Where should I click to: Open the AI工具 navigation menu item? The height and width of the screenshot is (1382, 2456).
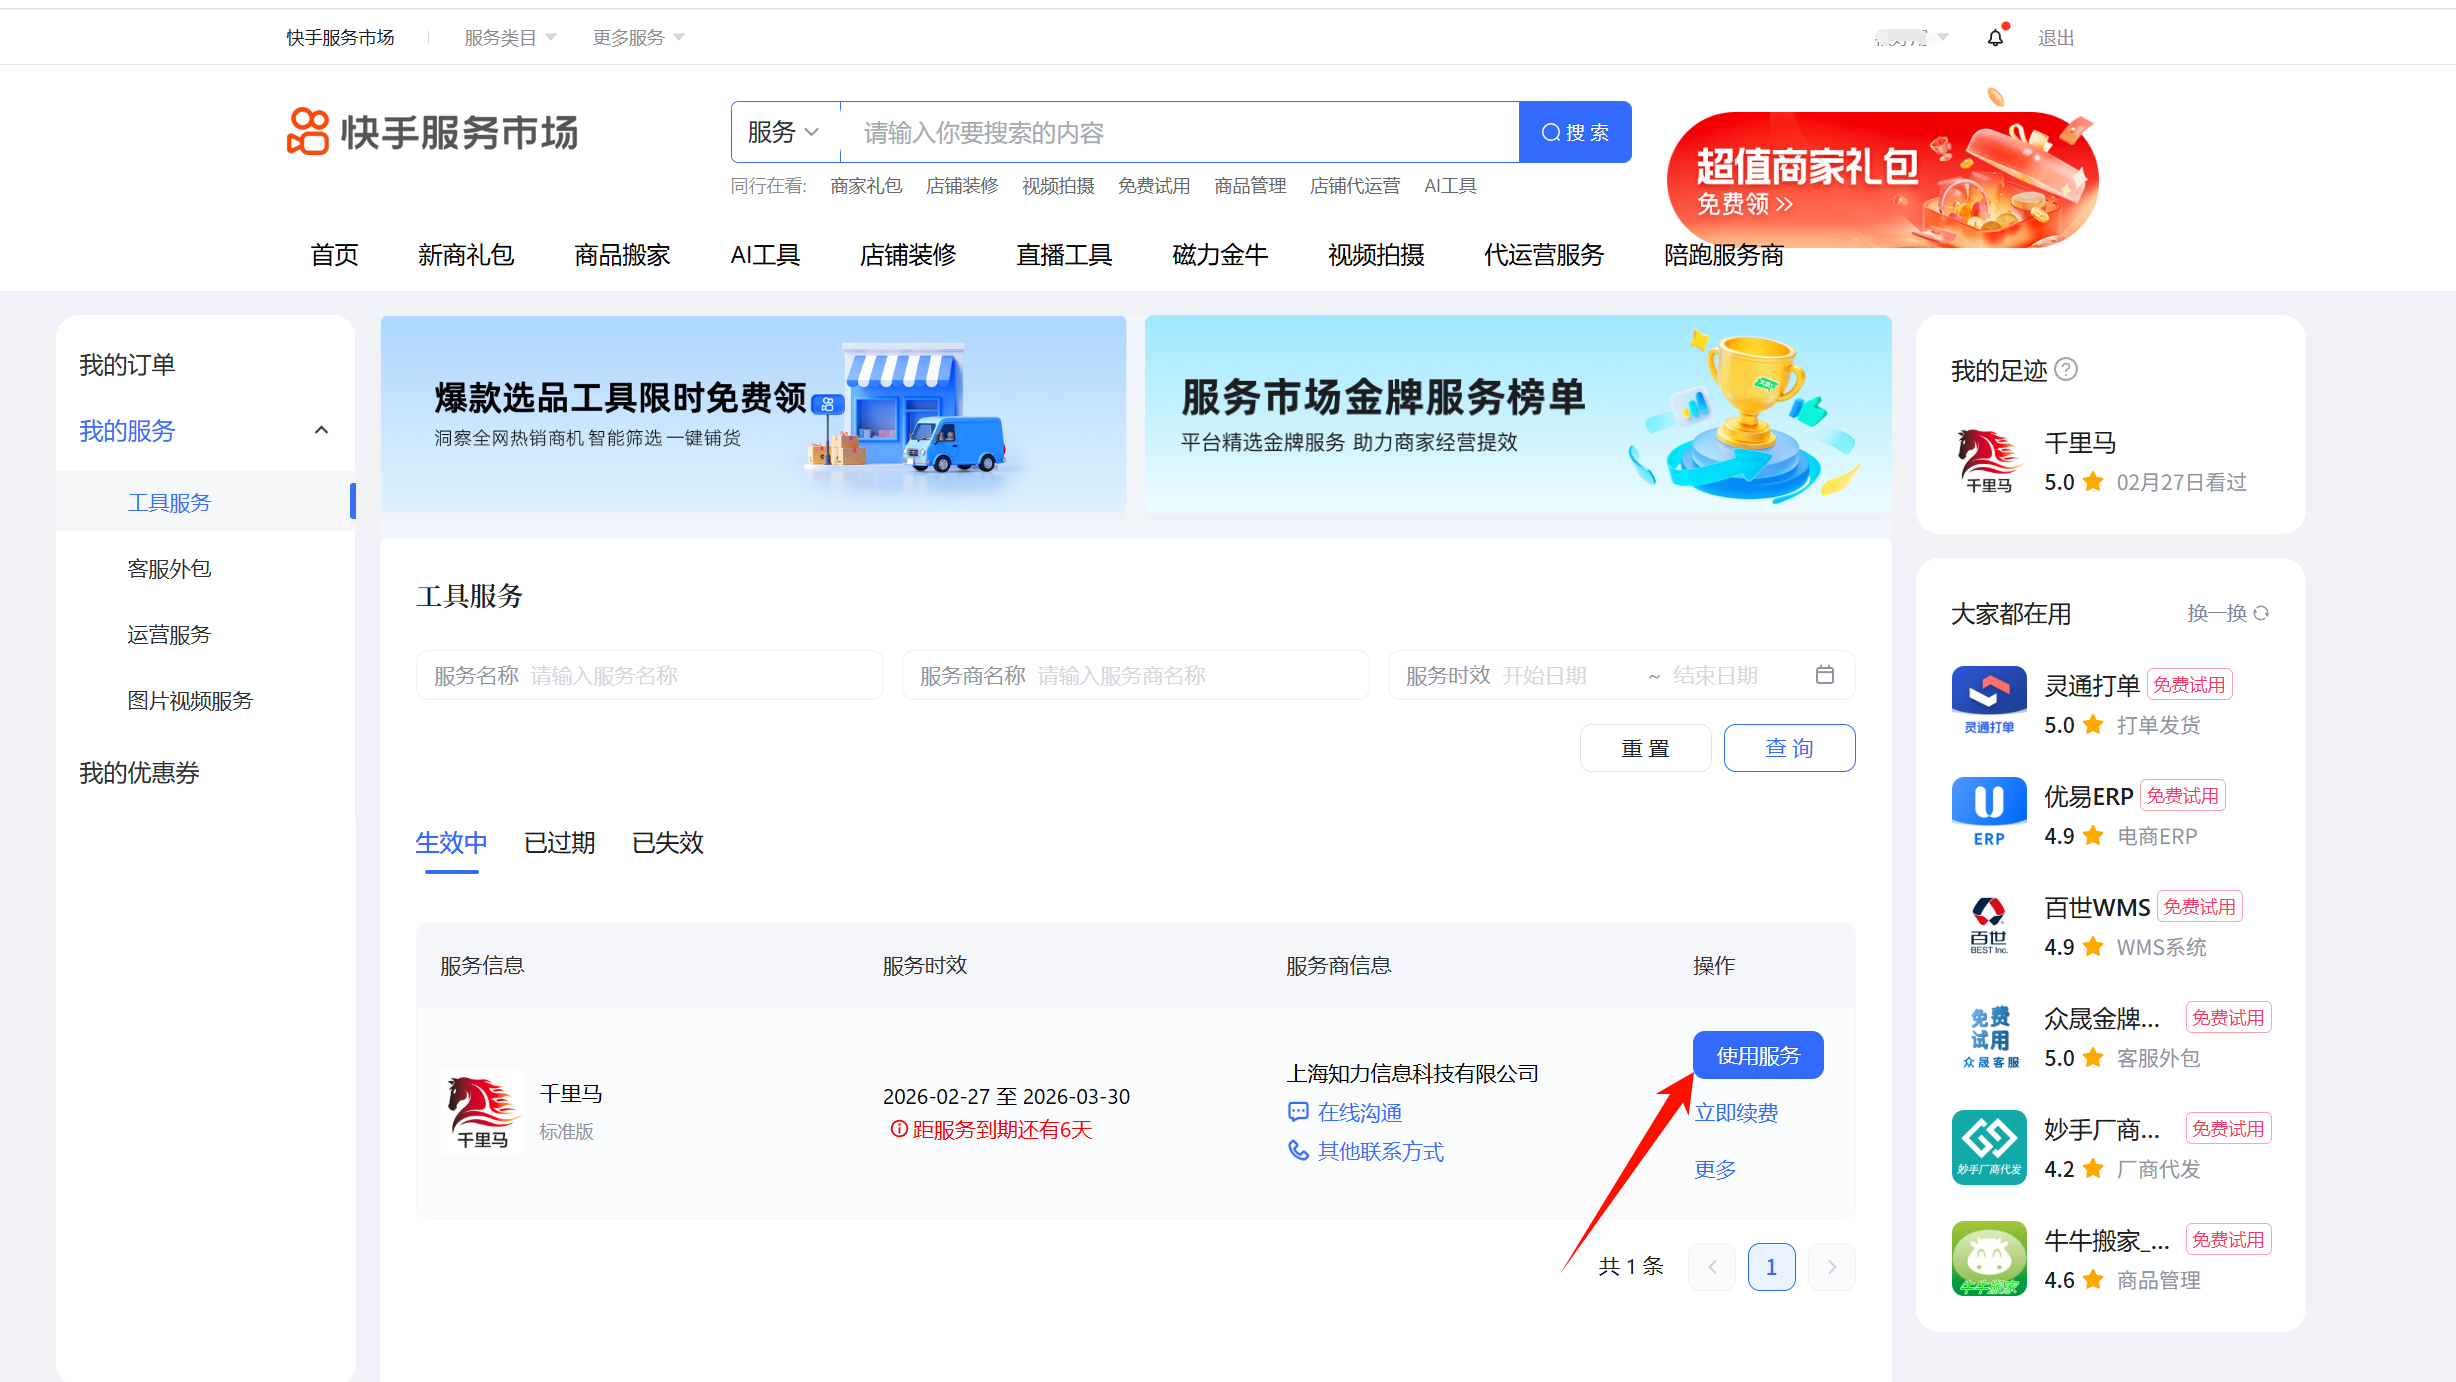pos(765,255)
